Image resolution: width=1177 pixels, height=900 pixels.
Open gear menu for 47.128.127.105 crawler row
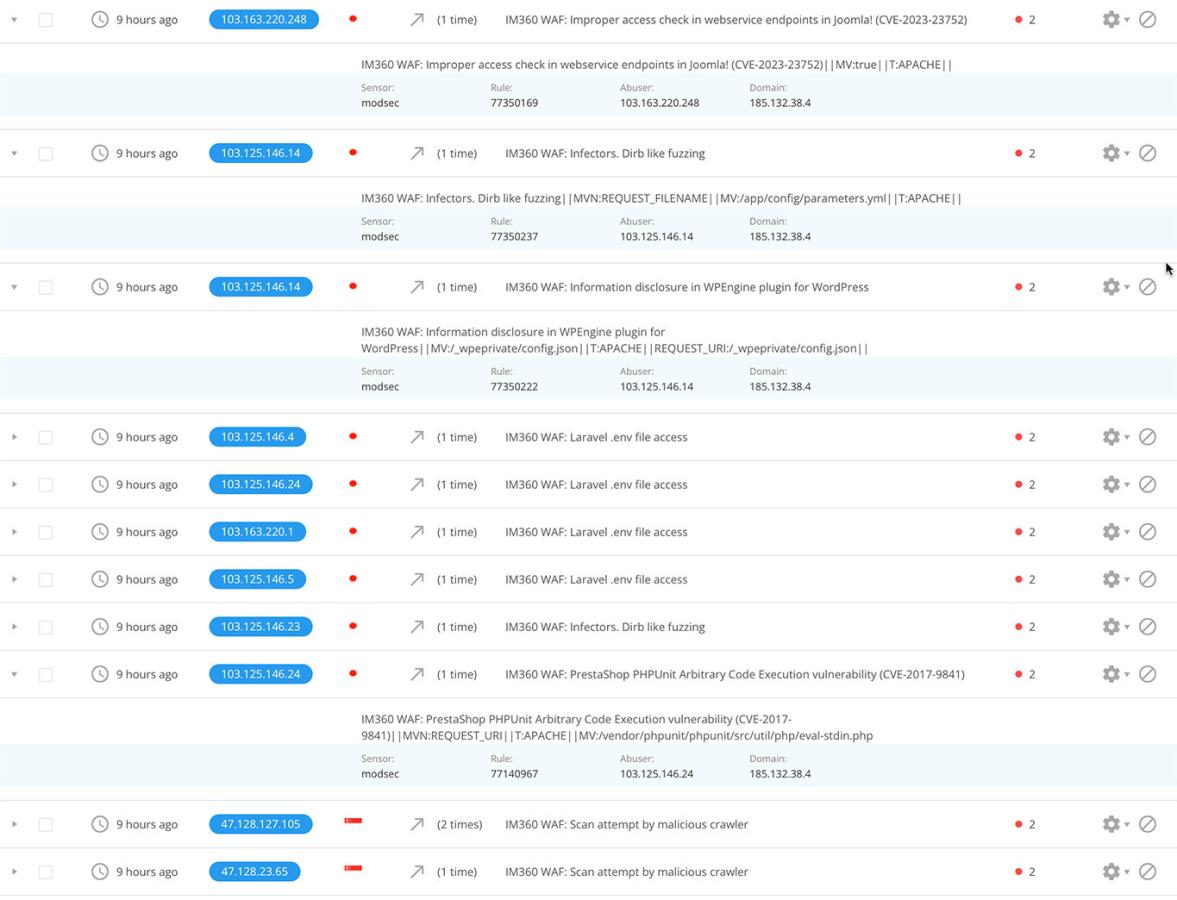1114,825
